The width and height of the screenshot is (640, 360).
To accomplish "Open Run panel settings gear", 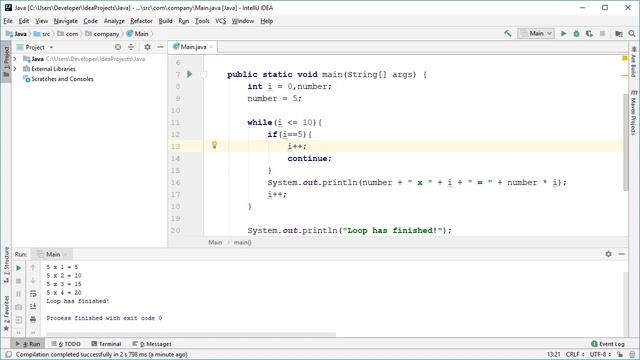I will (x=608, y=254).
